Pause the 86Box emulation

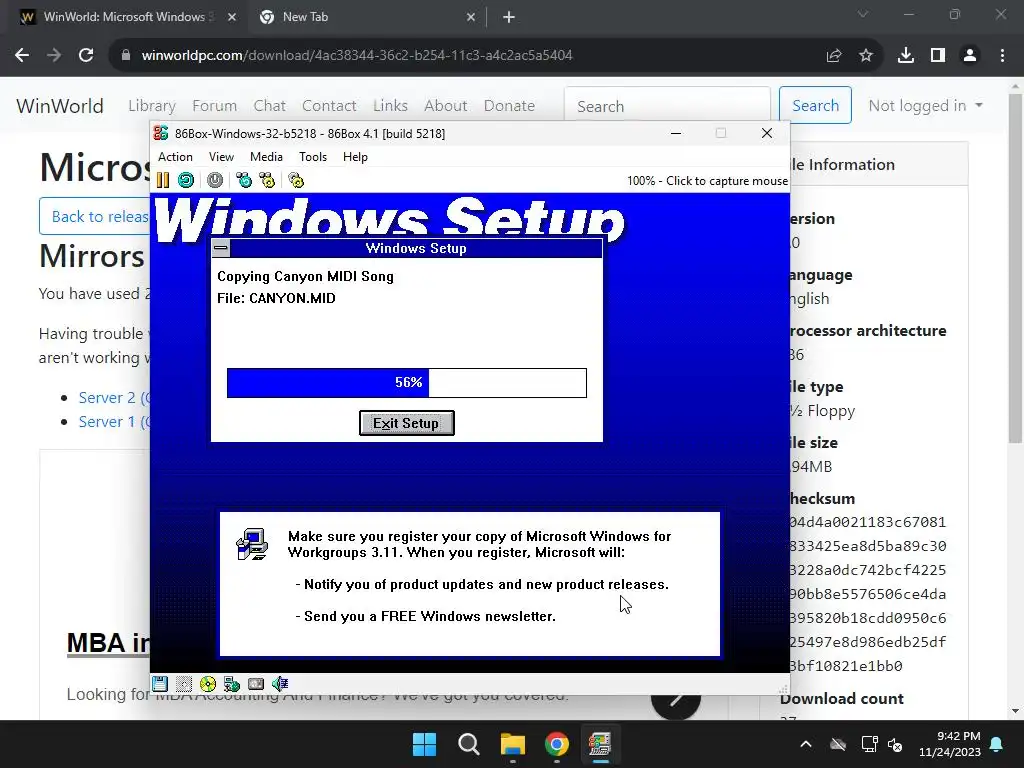pos(163,180)
